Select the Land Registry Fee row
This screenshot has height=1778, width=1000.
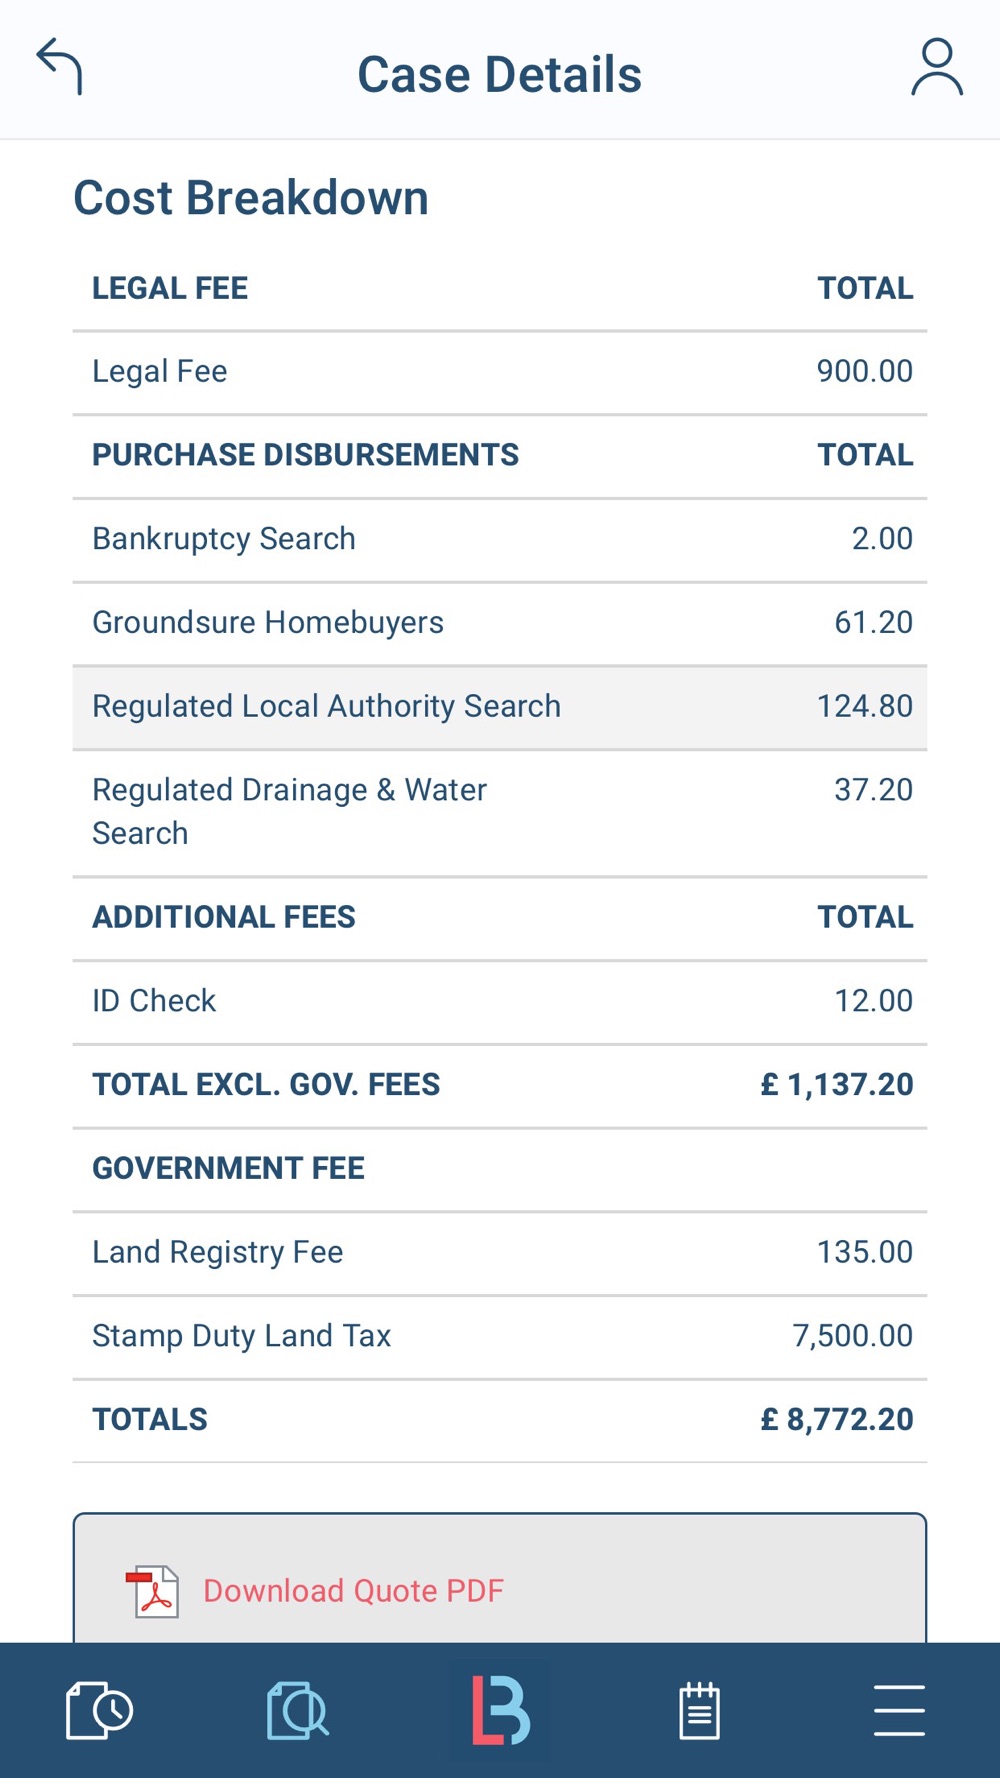pos(499,1253)
